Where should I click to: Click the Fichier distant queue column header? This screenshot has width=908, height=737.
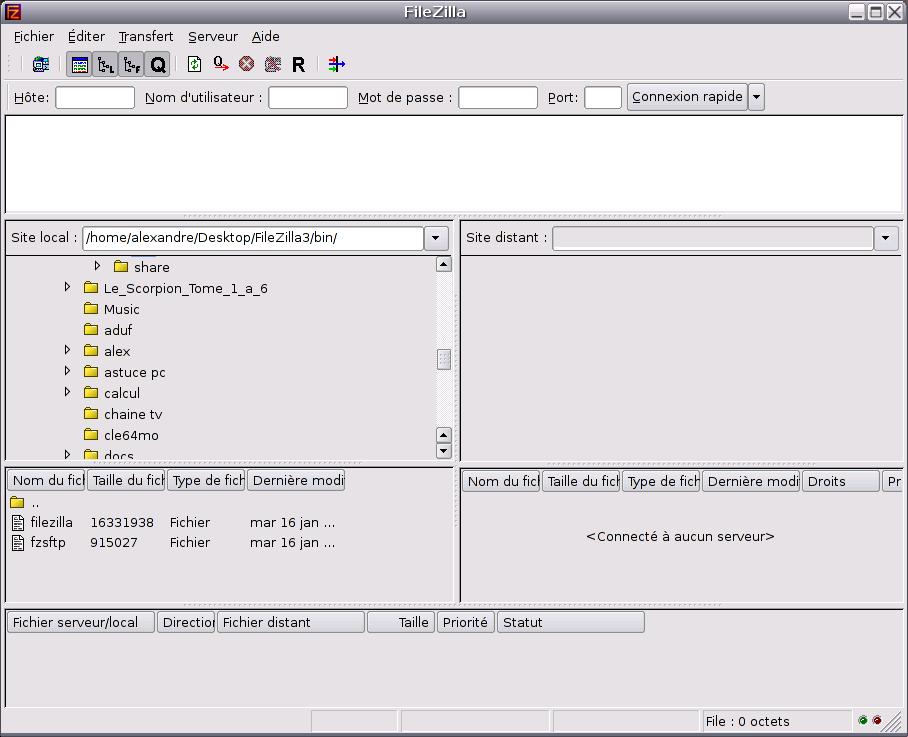click(x=291, y=622)
